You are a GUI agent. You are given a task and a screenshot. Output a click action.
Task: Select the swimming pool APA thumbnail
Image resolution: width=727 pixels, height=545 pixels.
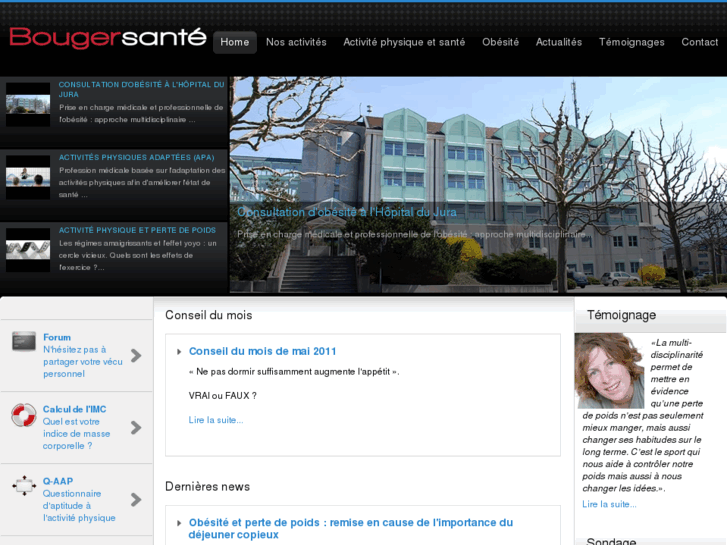click(x=28, y=177)
